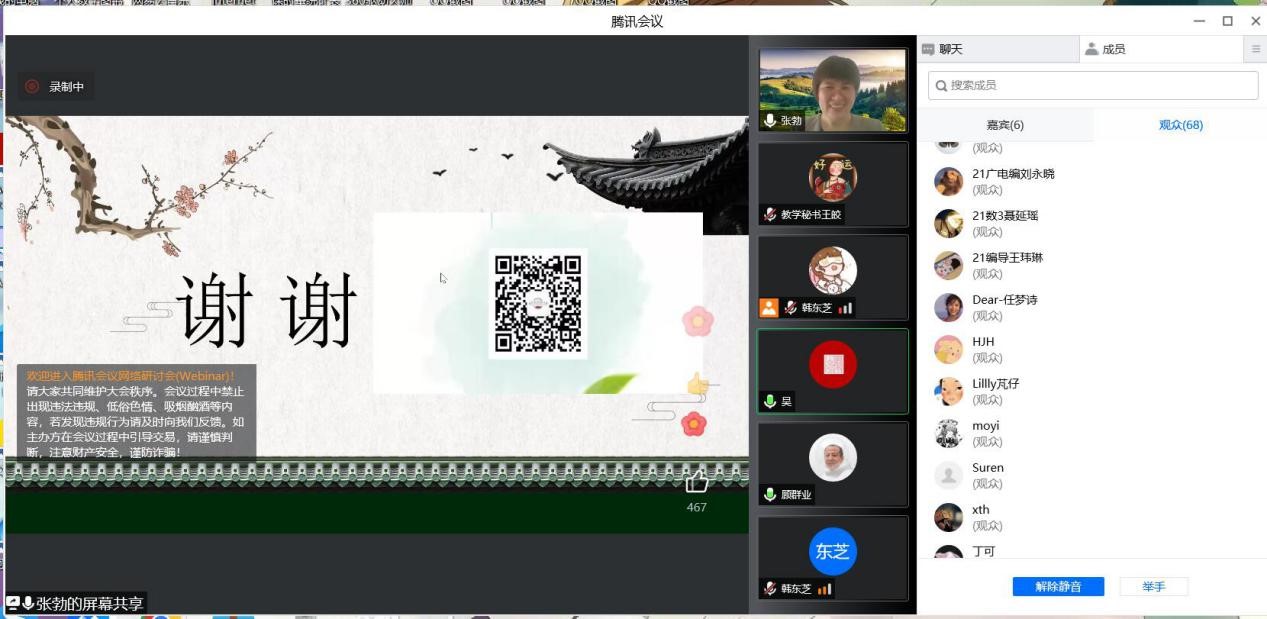Select audience member Dear-任梦诗 in list

pos(1004,300)
